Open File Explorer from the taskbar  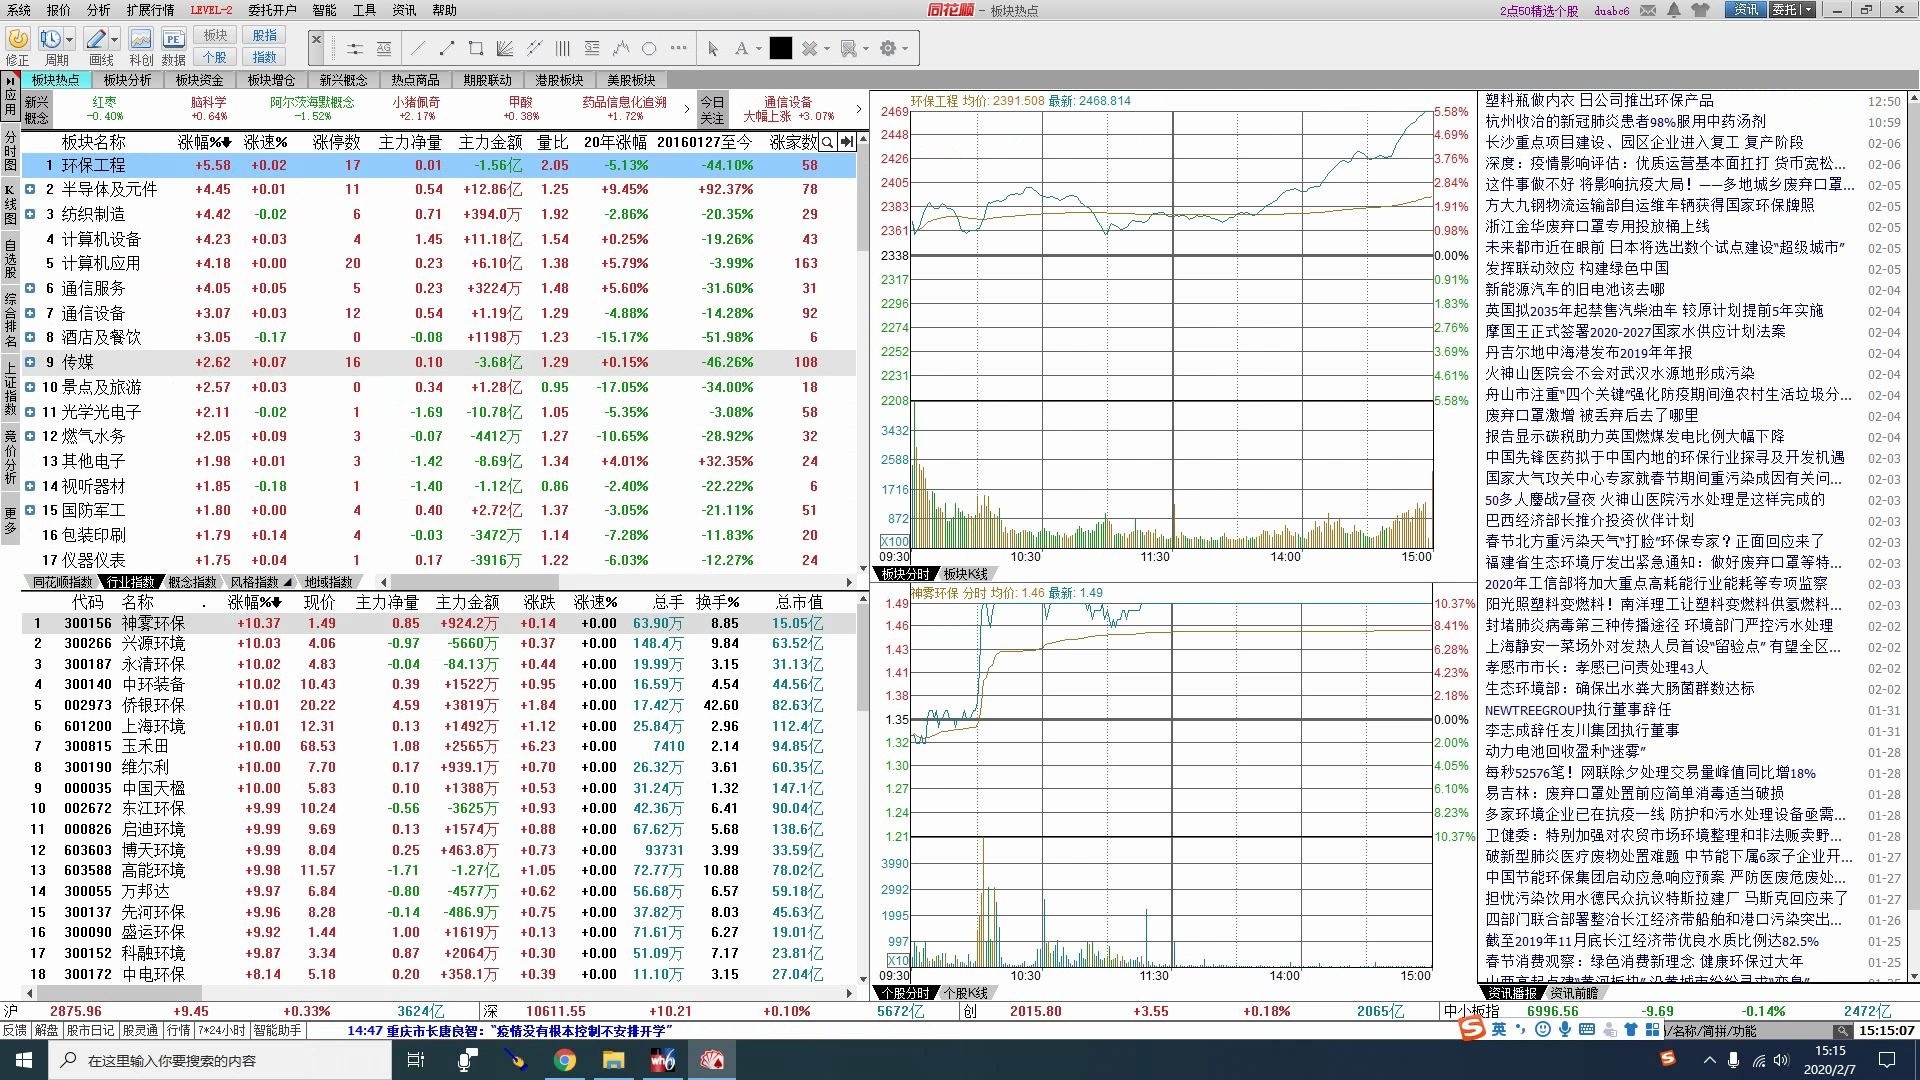point(613,1060)
